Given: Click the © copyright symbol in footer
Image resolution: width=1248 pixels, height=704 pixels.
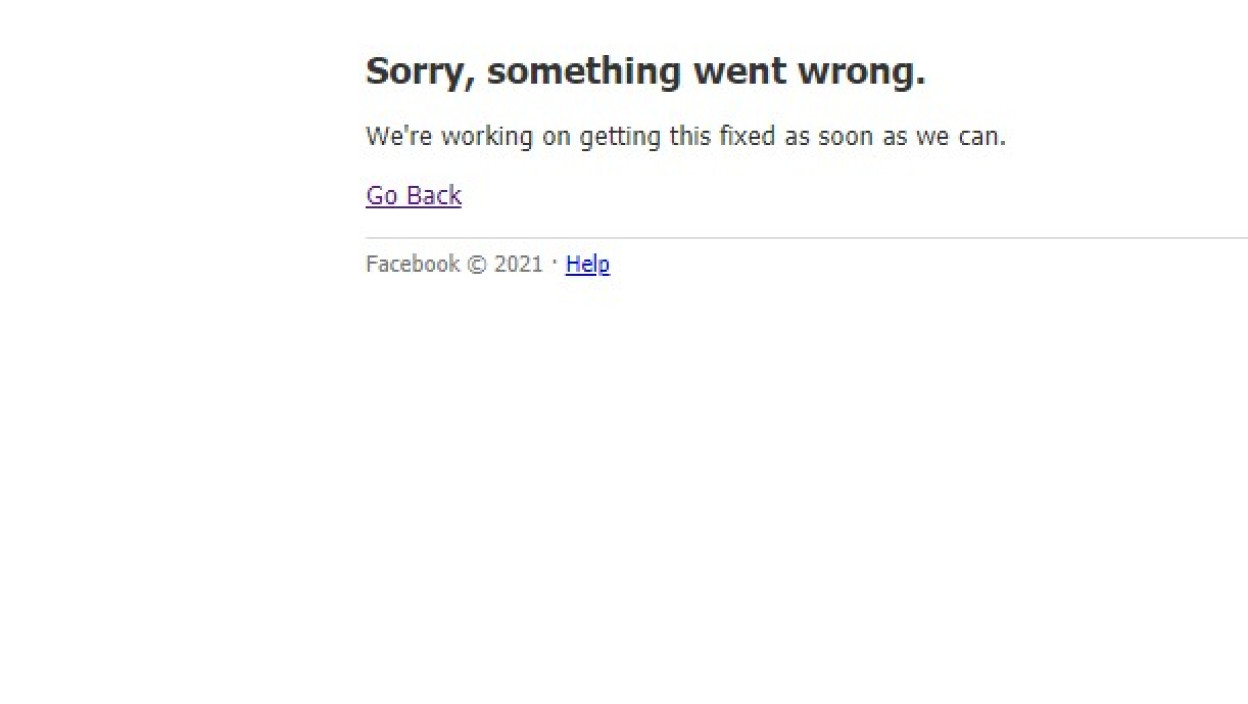Looking at the screenshot, I should (477, 265).
